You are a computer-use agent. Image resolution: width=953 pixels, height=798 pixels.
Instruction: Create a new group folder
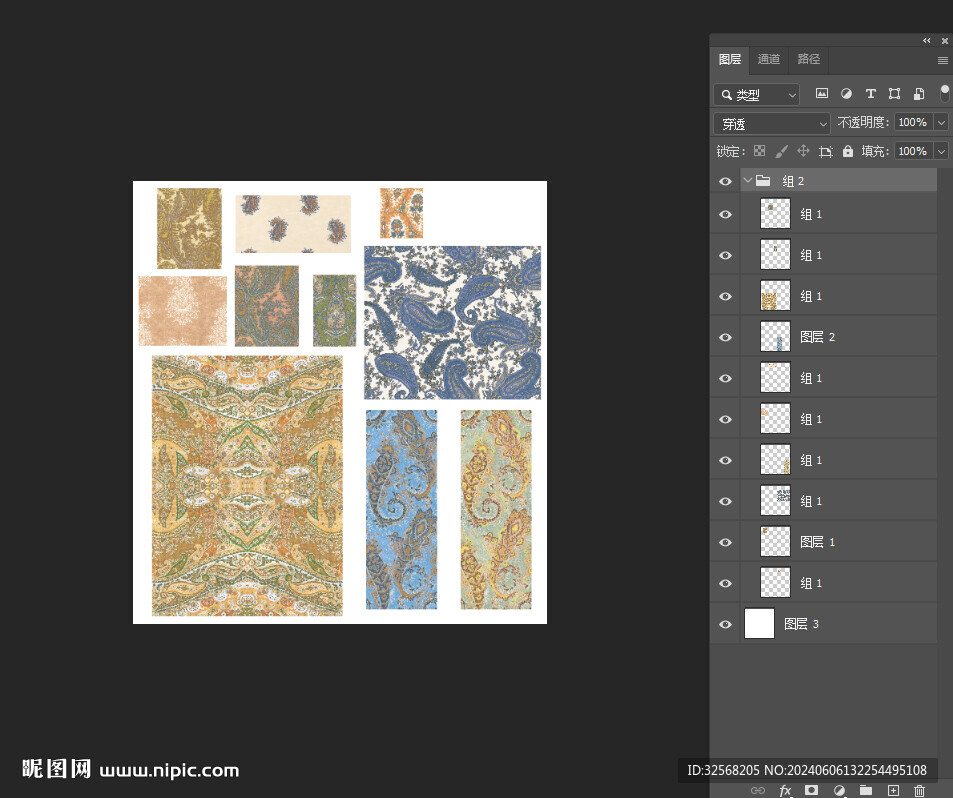(866, 790)
